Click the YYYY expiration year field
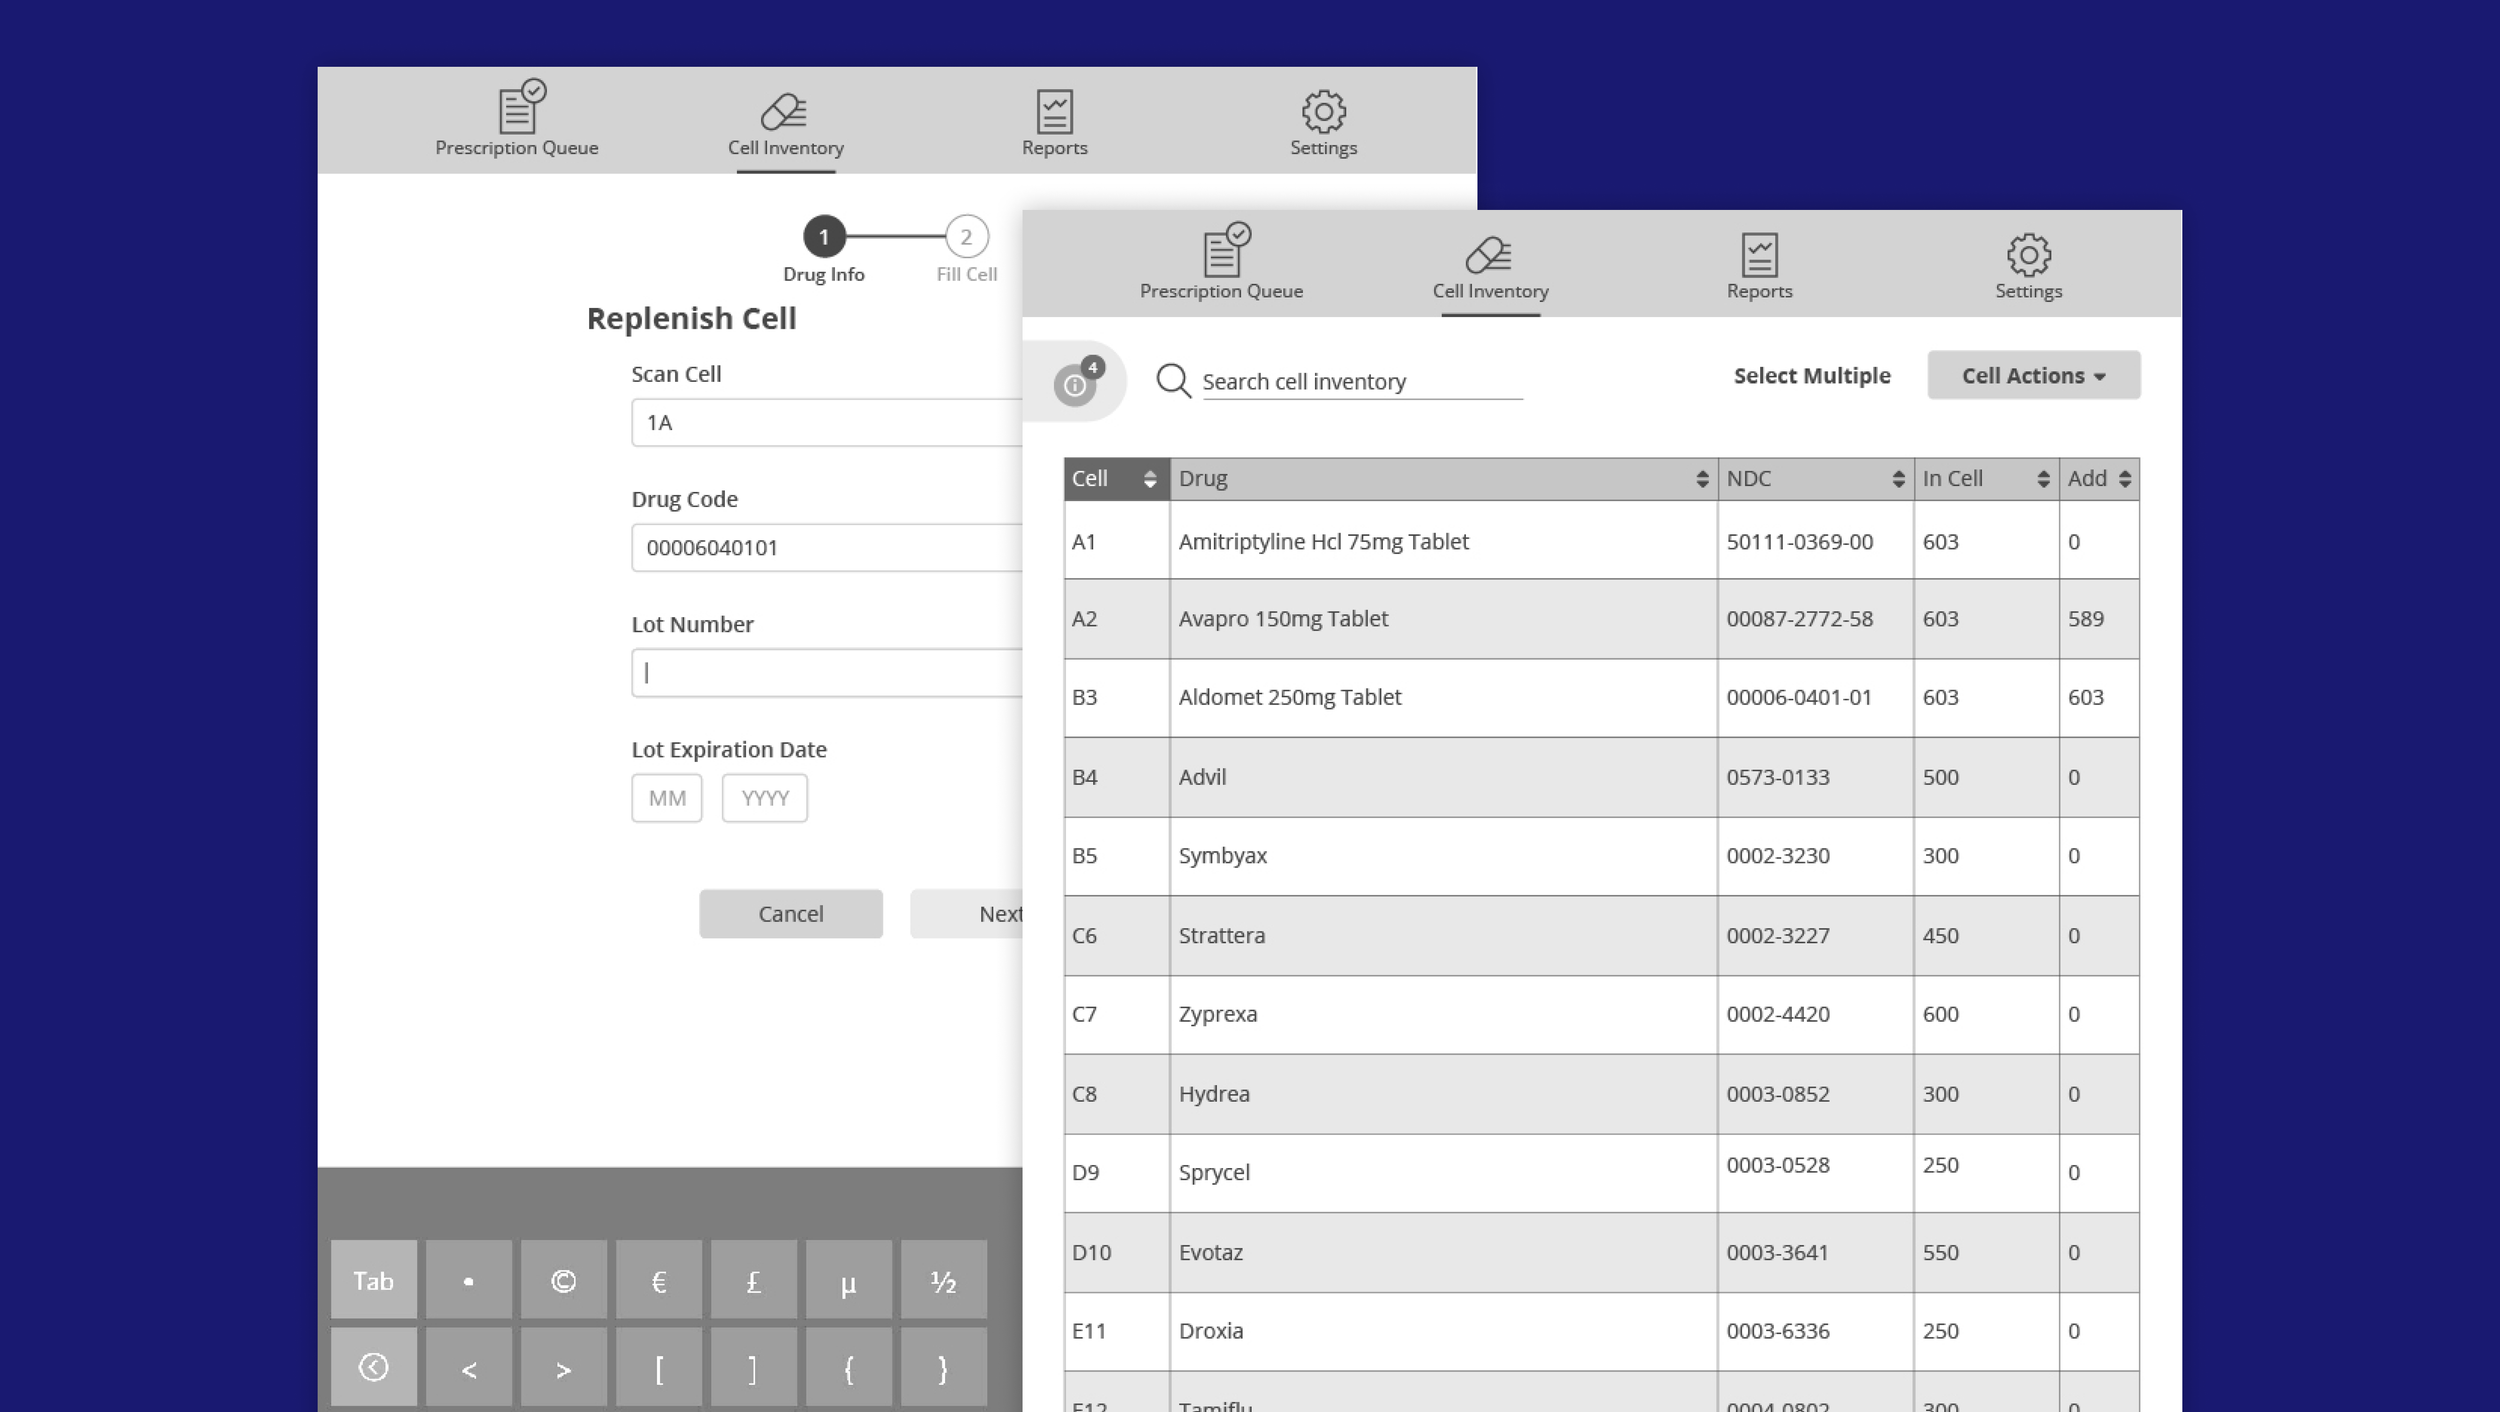 (x=765, y=798)
